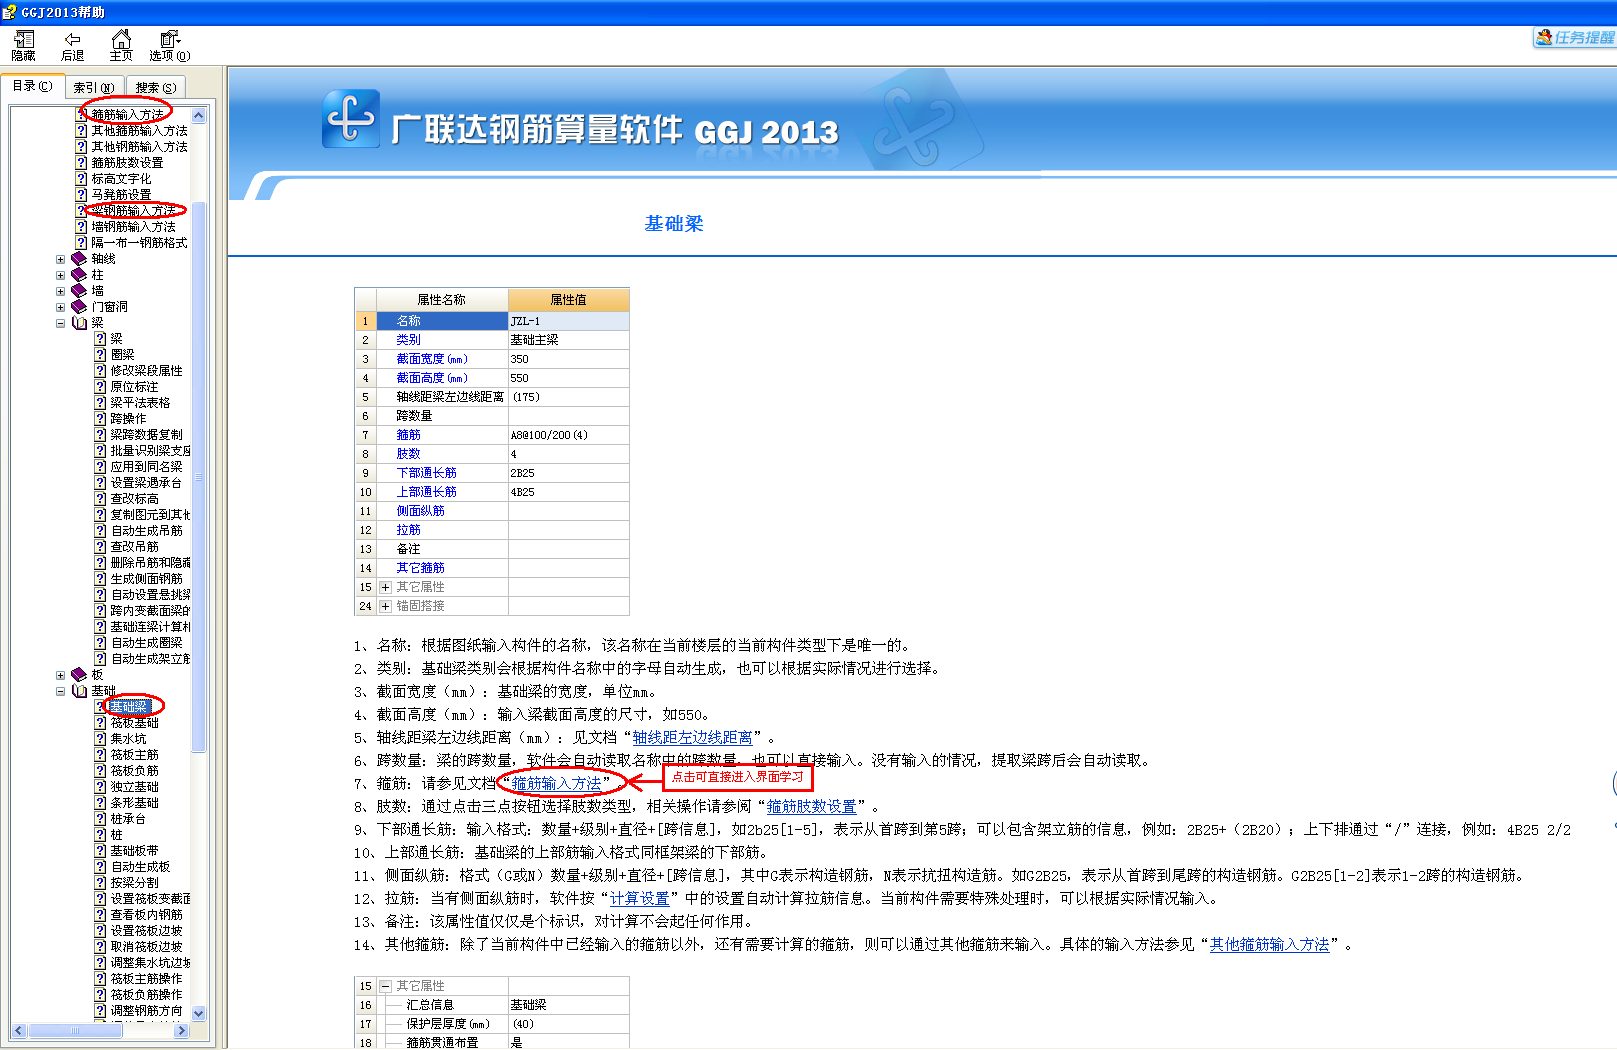Image resolution: width=1617 pixels, height=1050 pixels.
Task: Expand the 板 tree node
Action: [61, 675]
